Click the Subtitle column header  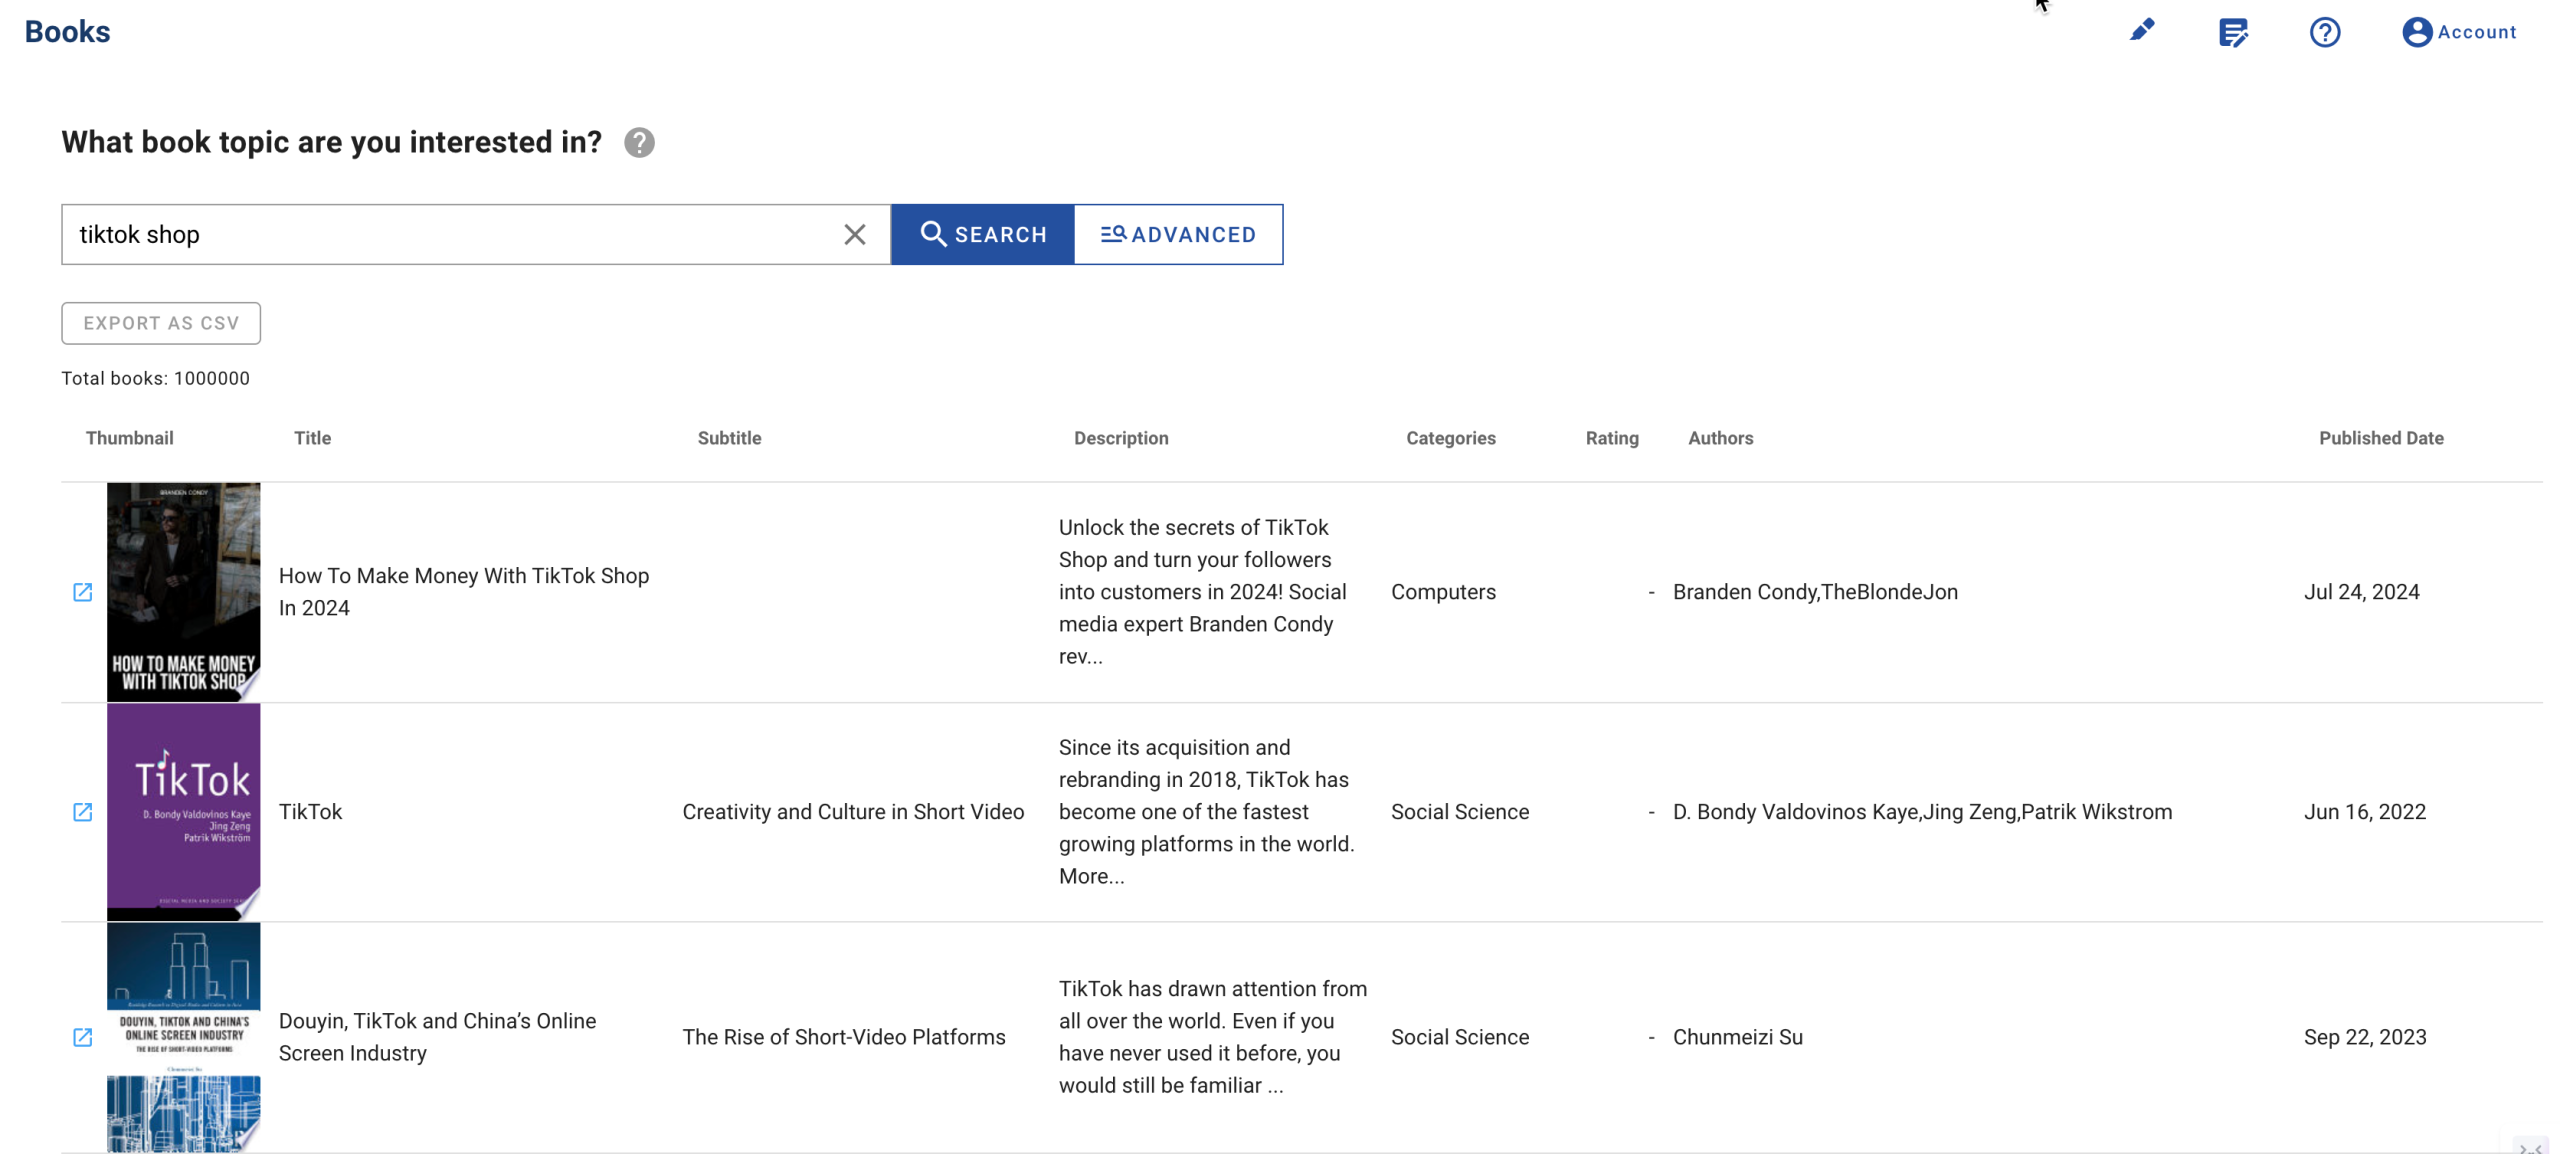[x=729, y=438]
